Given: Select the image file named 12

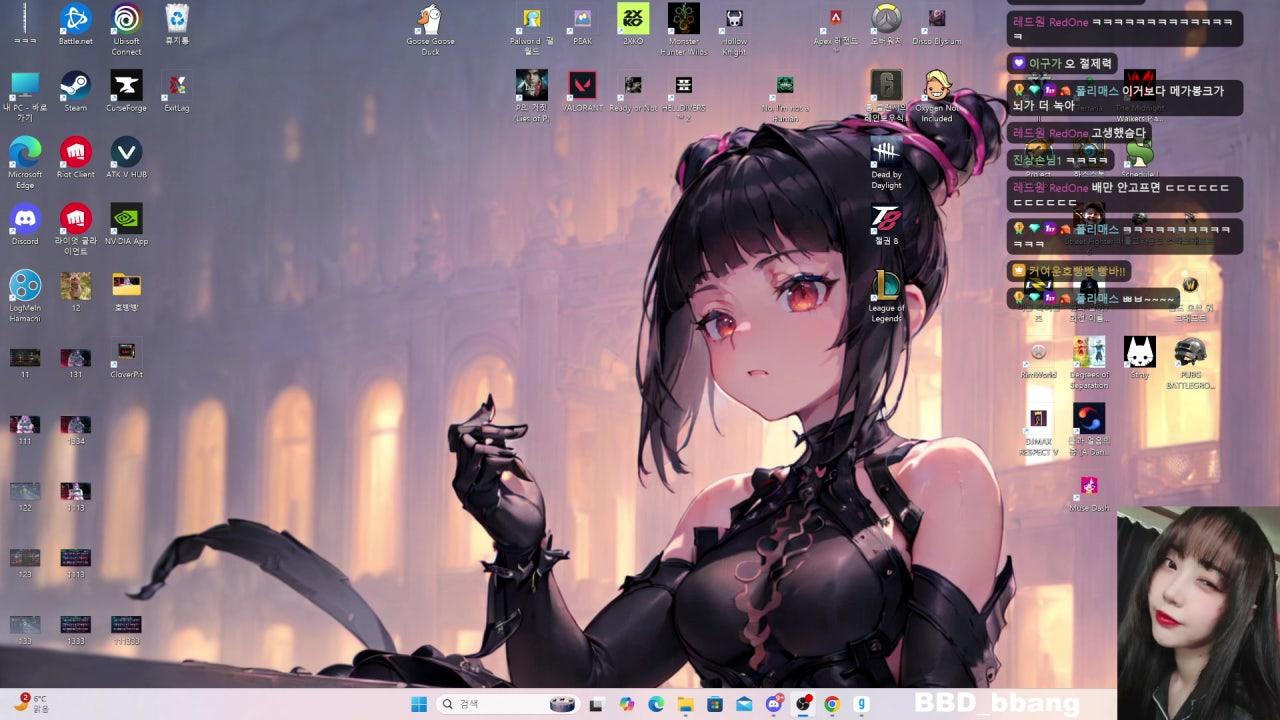Looking at the screenshot, I should [x=75, y=291].
